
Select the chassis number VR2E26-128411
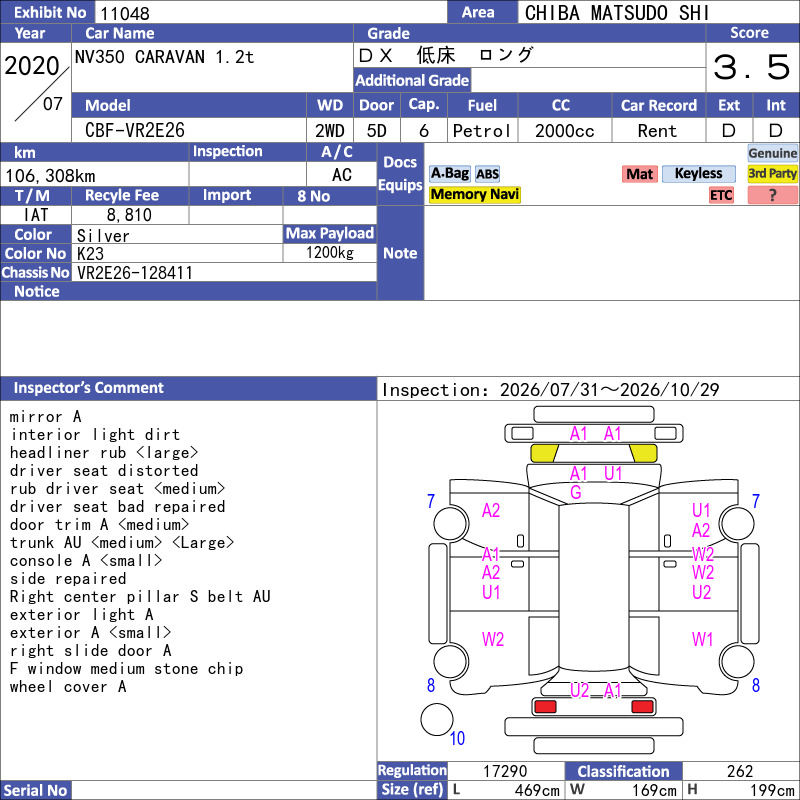(135, 273)
